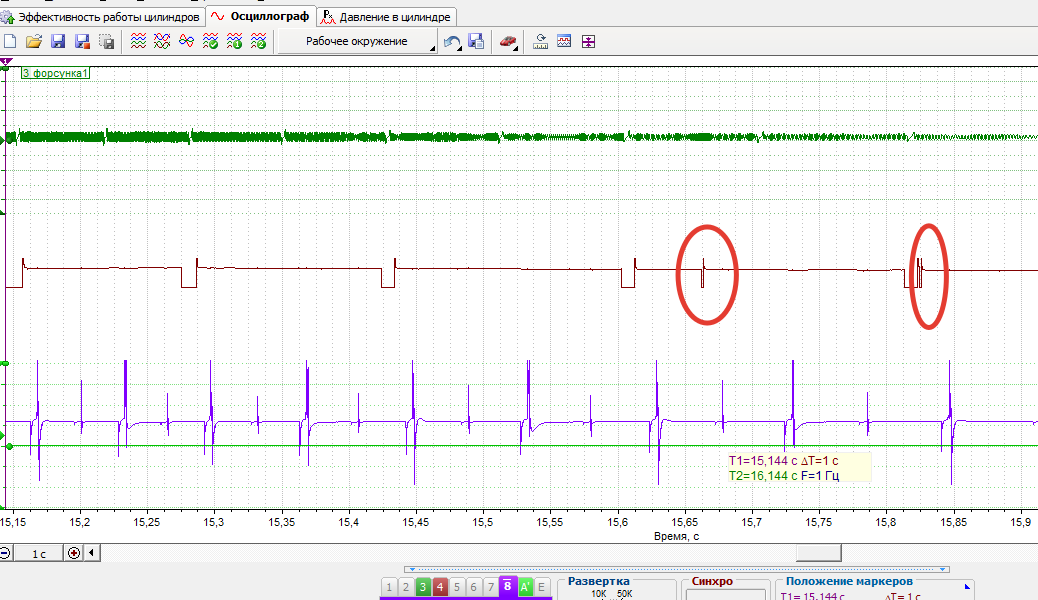The width and height of the screenshot is (1038, 600).
Task: Open the undo arrow dropdown
Action: click(458, 48)
